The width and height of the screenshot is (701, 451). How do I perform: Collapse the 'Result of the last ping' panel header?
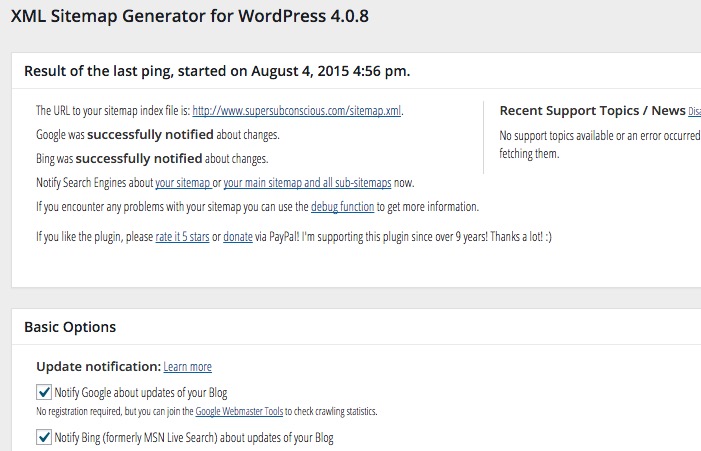coord(217,71)
